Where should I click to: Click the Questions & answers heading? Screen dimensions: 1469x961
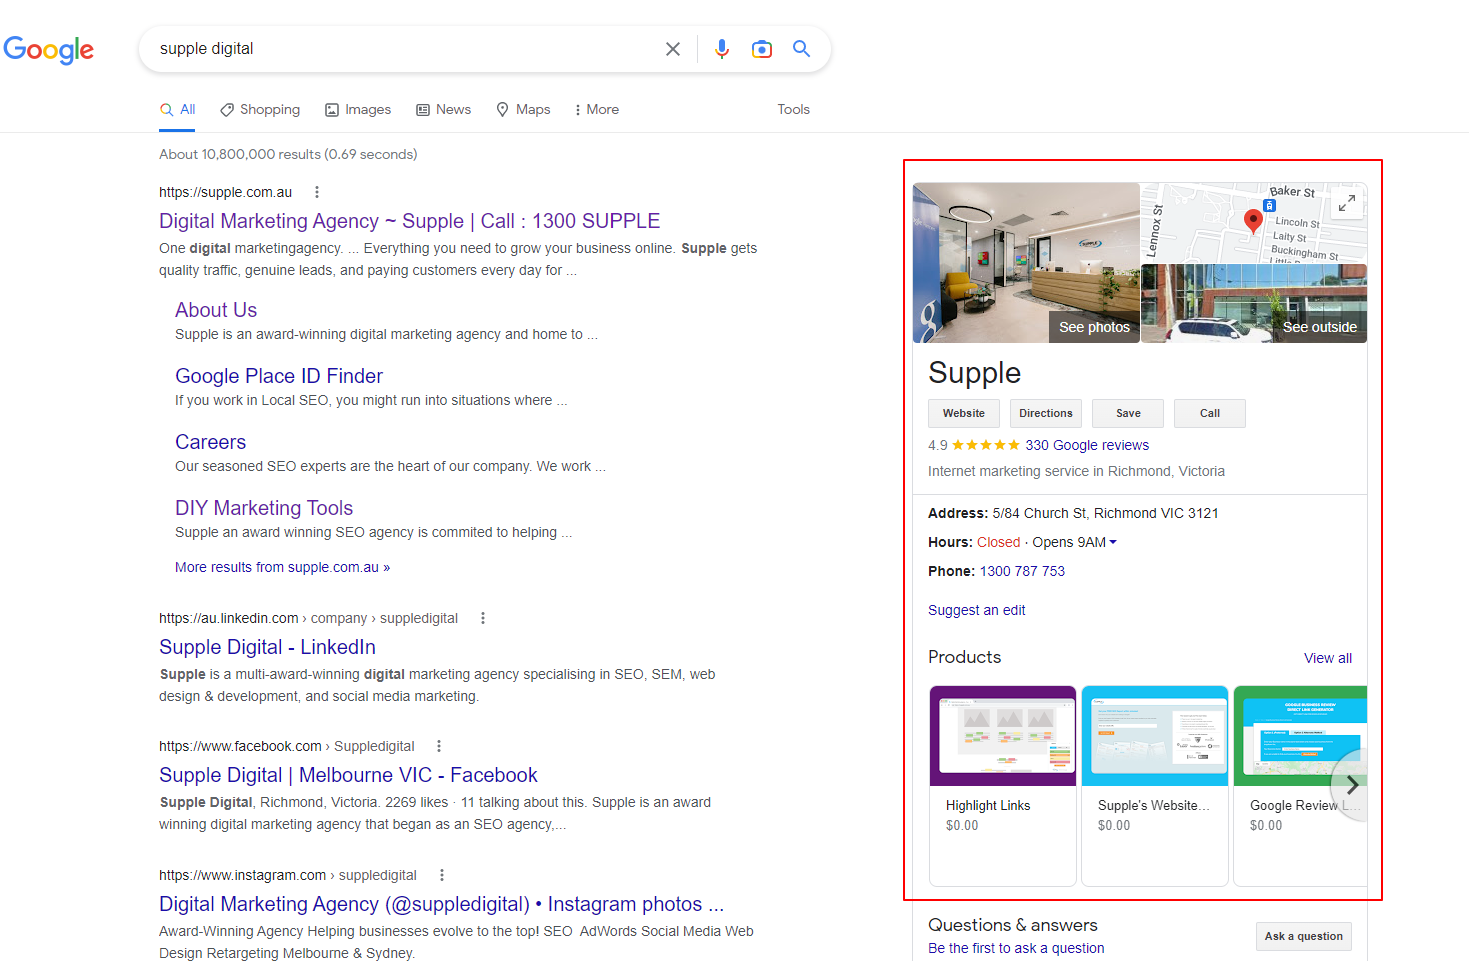1013,925
